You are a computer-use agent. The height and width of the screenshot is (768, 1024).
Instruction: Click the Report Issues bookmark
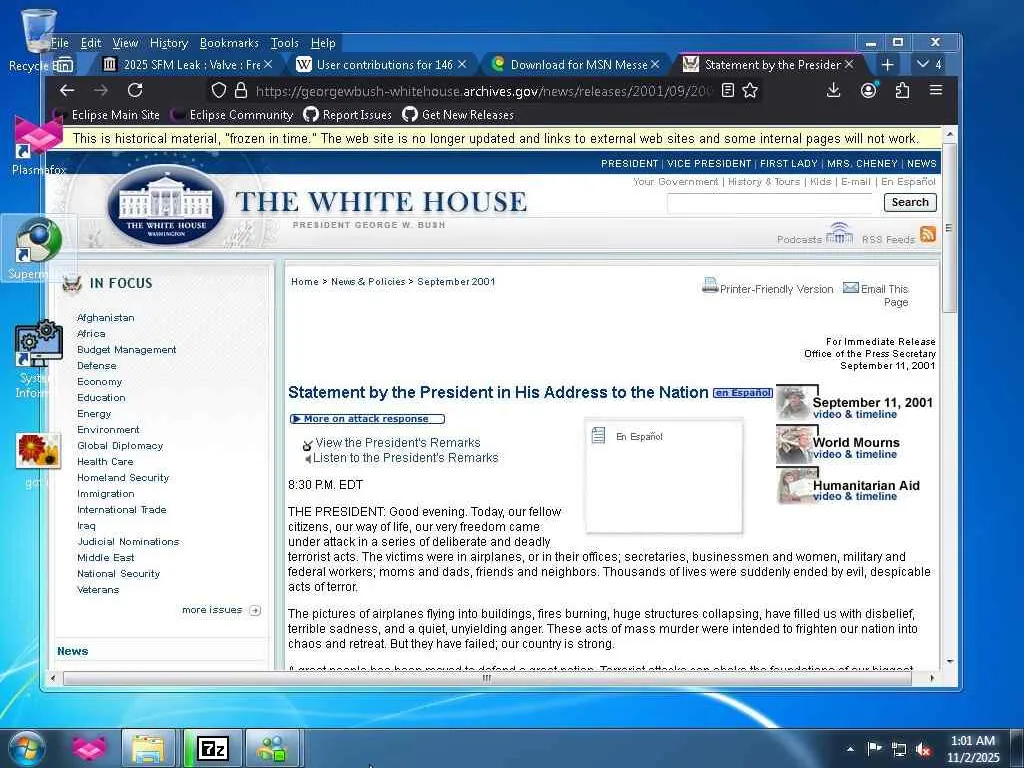[x=347, y=115]
